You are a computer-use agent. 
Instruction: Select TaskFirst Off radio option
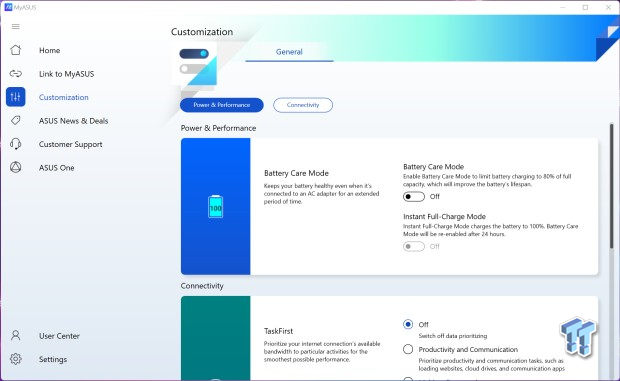coord(408,324)
